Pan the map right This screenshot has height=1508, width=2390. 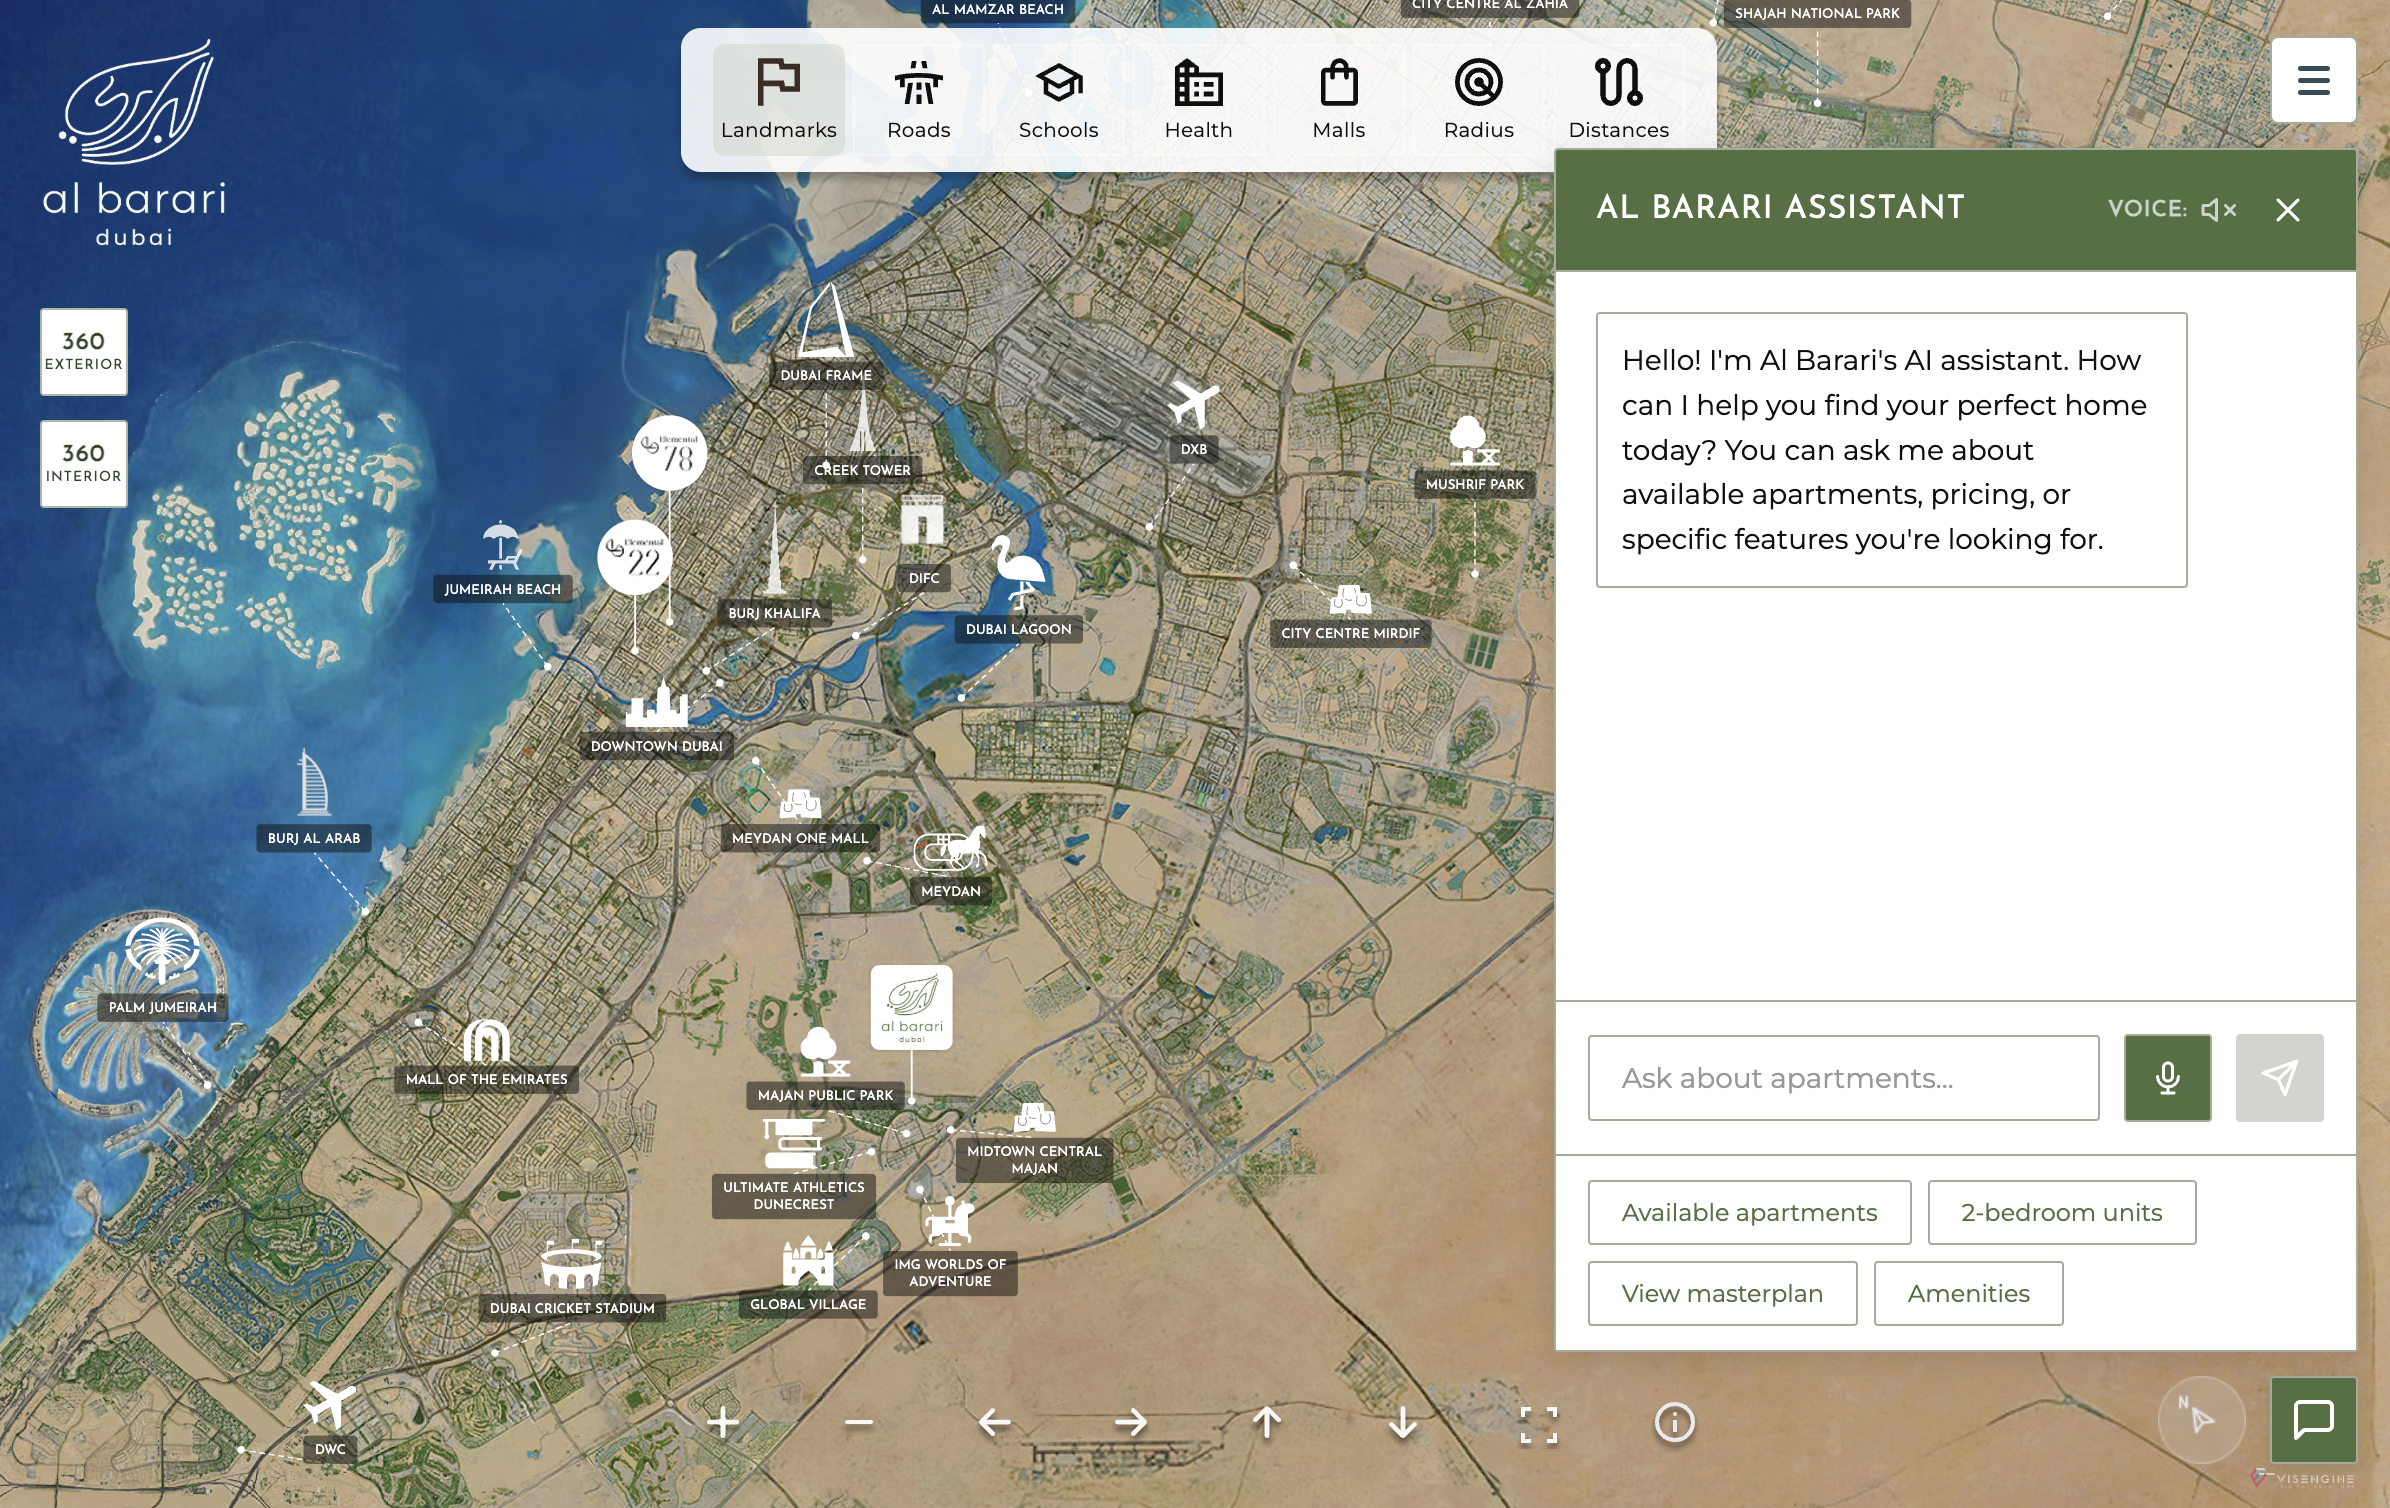click(x=1130, y=1422)
